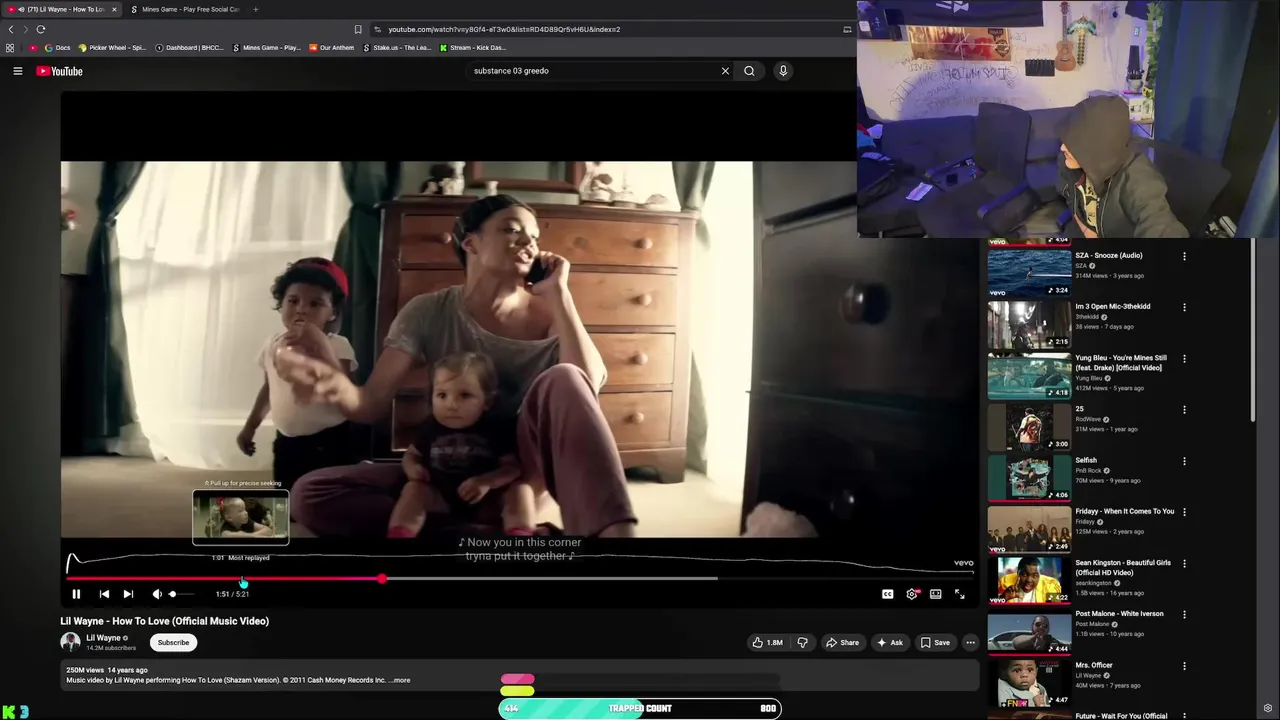Play SZA - Snooze thumbnail
Screen dimensions: 1280x720
(x=1029, y=272)
